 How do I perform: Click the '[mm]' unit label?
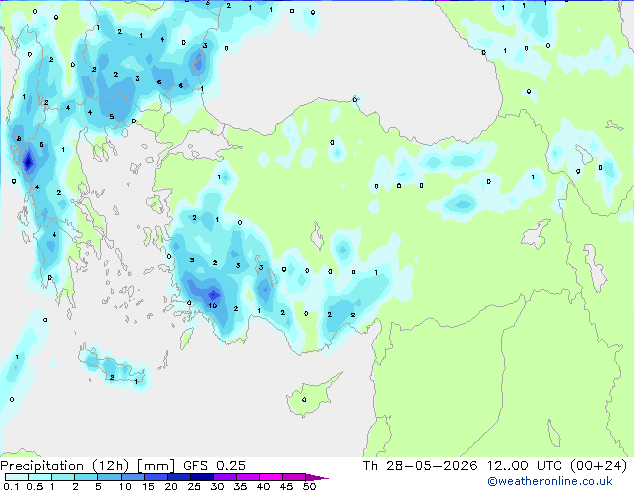pyautogui.click(x=156, y=466)
